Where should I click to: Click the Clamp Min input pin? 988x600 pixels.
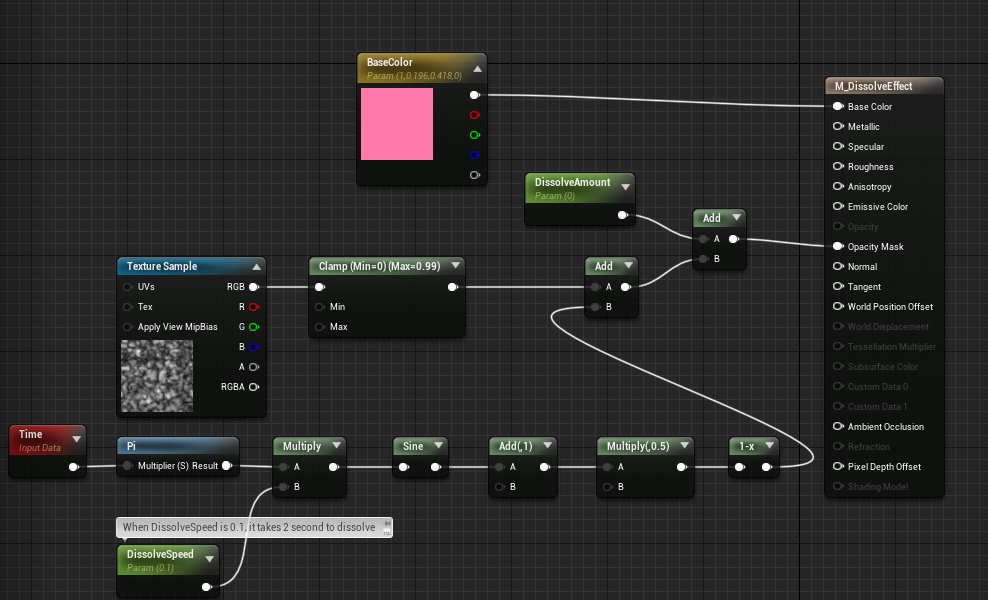coord(319,307)
